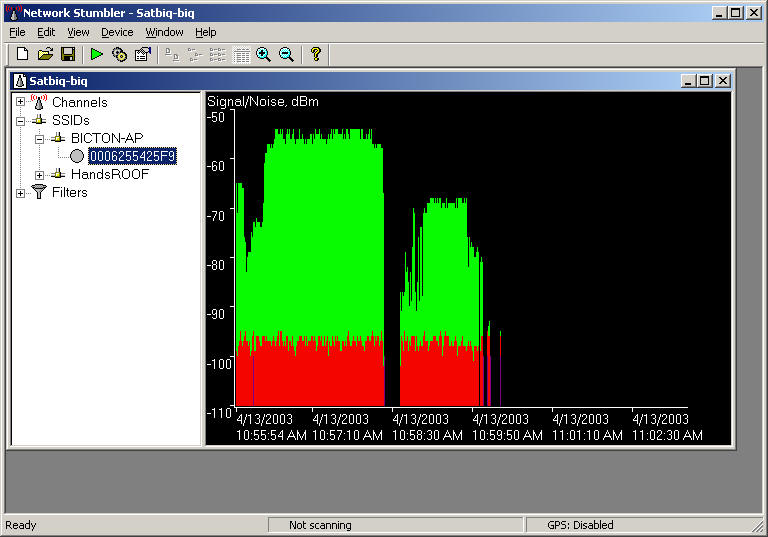Click the HandsROOF network icon
The image size is (768, 537).
tap(58, 174)
